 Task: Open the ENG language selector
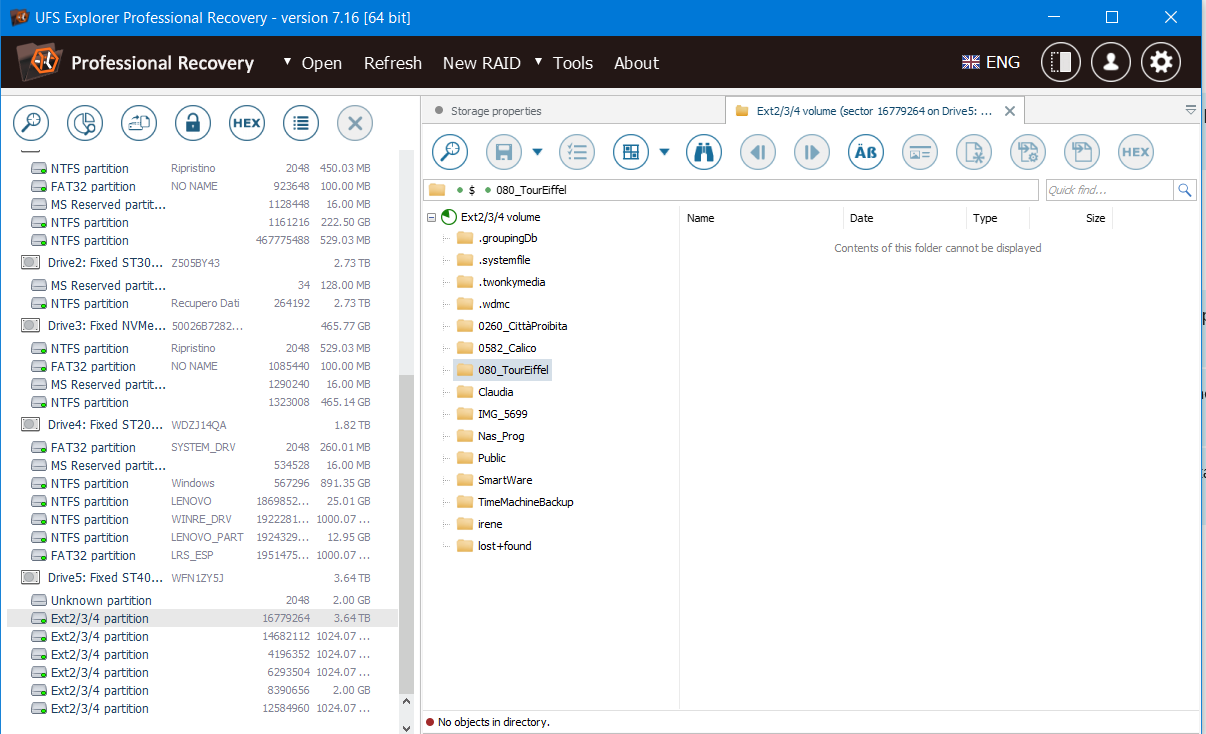click(991, 62)
